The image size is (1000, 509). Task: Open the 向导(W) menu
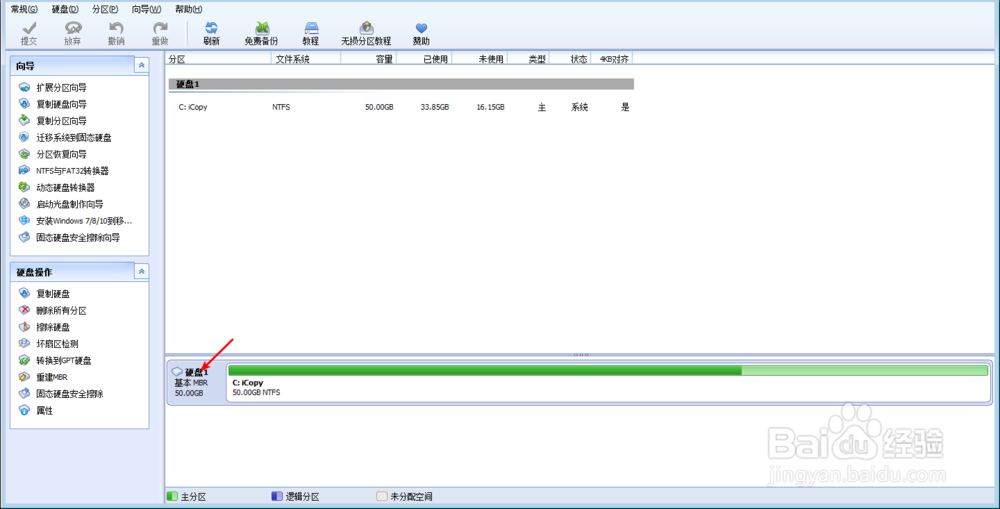[x=146, y=9]
